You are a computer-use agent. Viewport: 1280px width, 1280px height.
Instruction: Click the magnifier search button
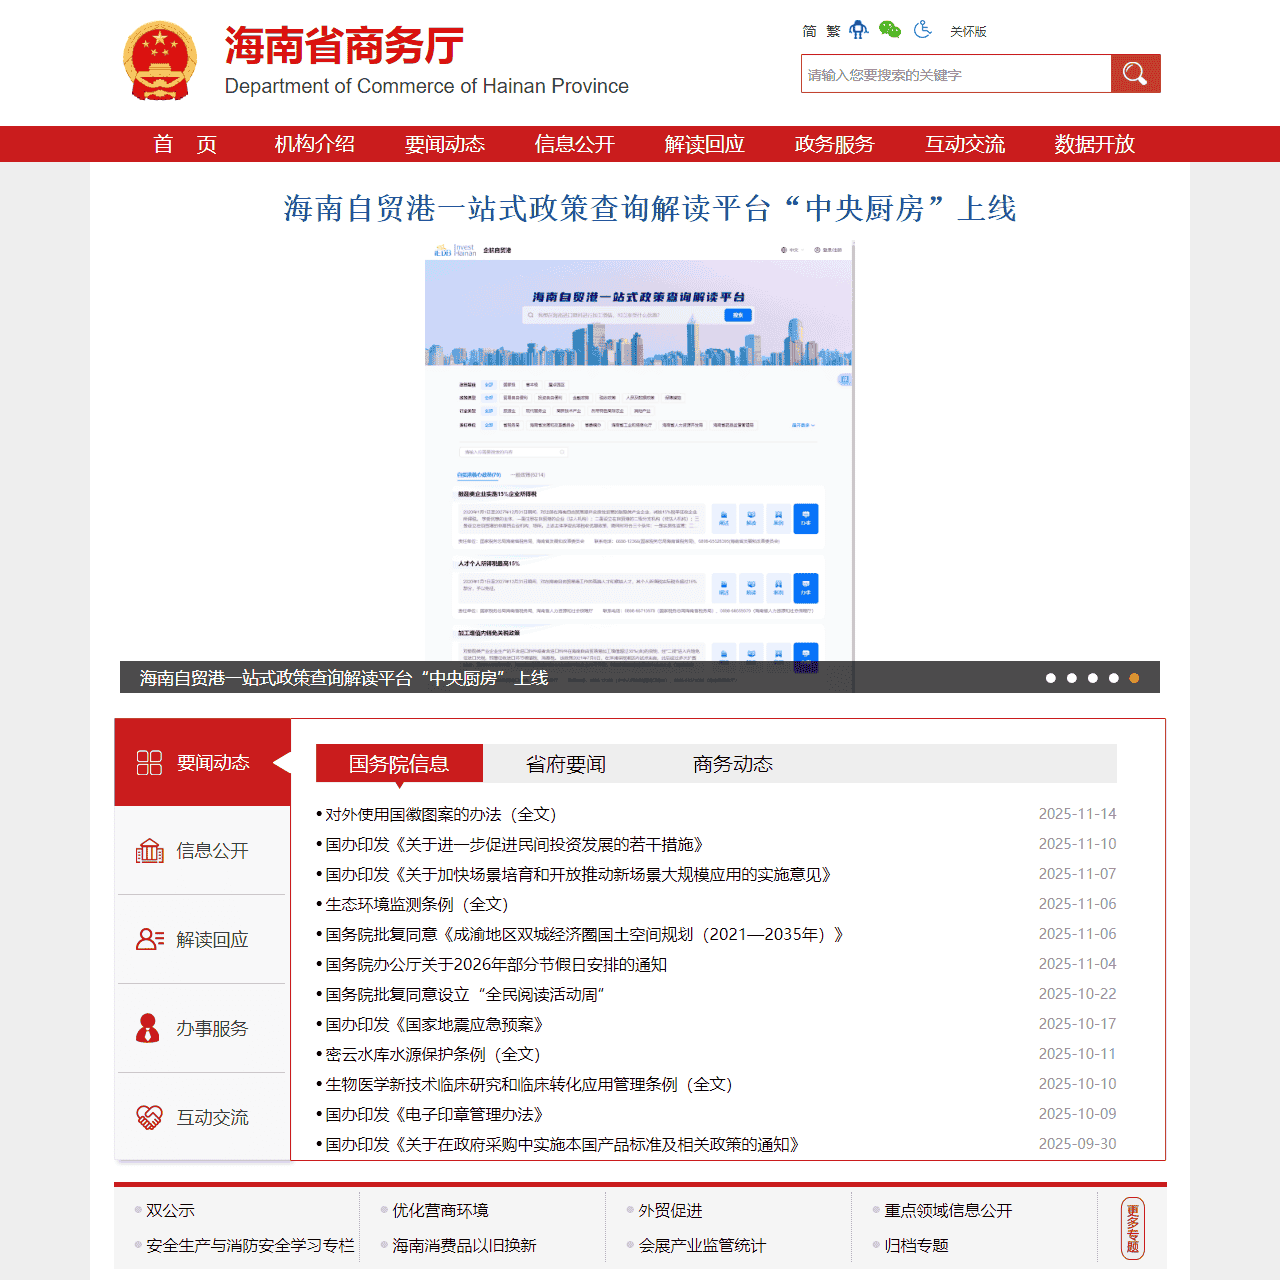pyautogui.click(x=1135, y=73)
